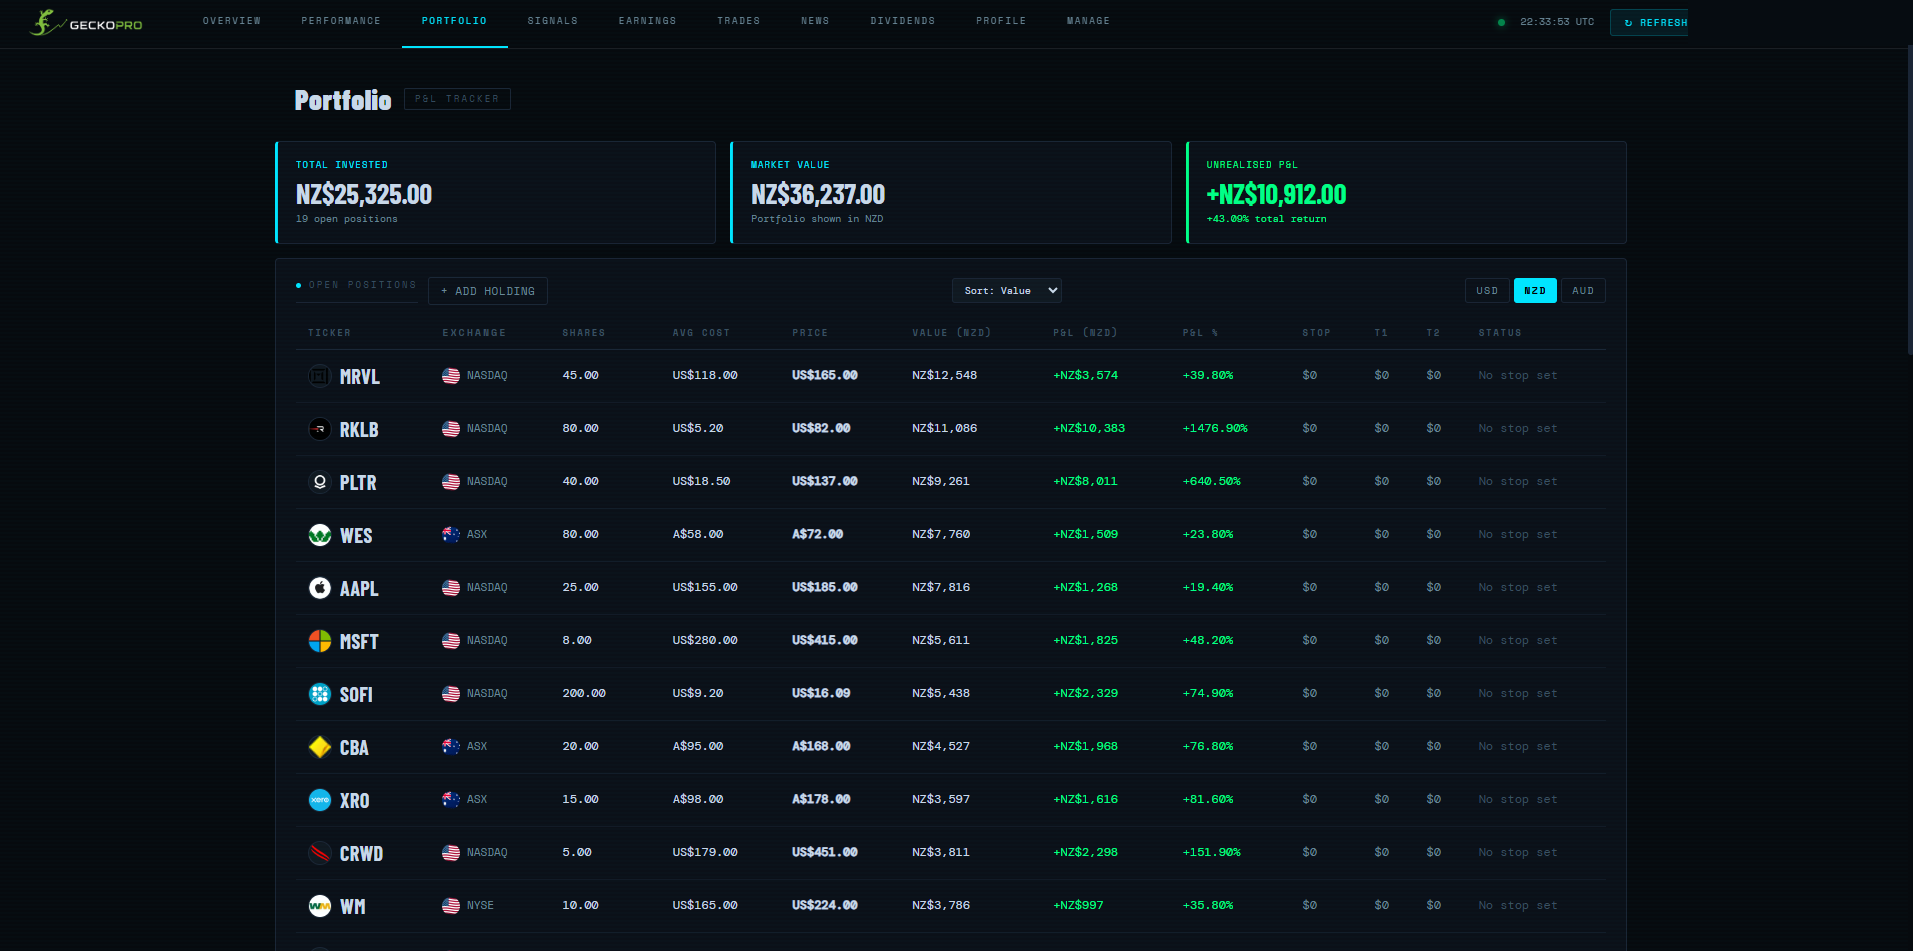Click the +1476.90% P&L percentage
The height and width of the screenshot is (951, 1913).
(x=1215, y=429)
